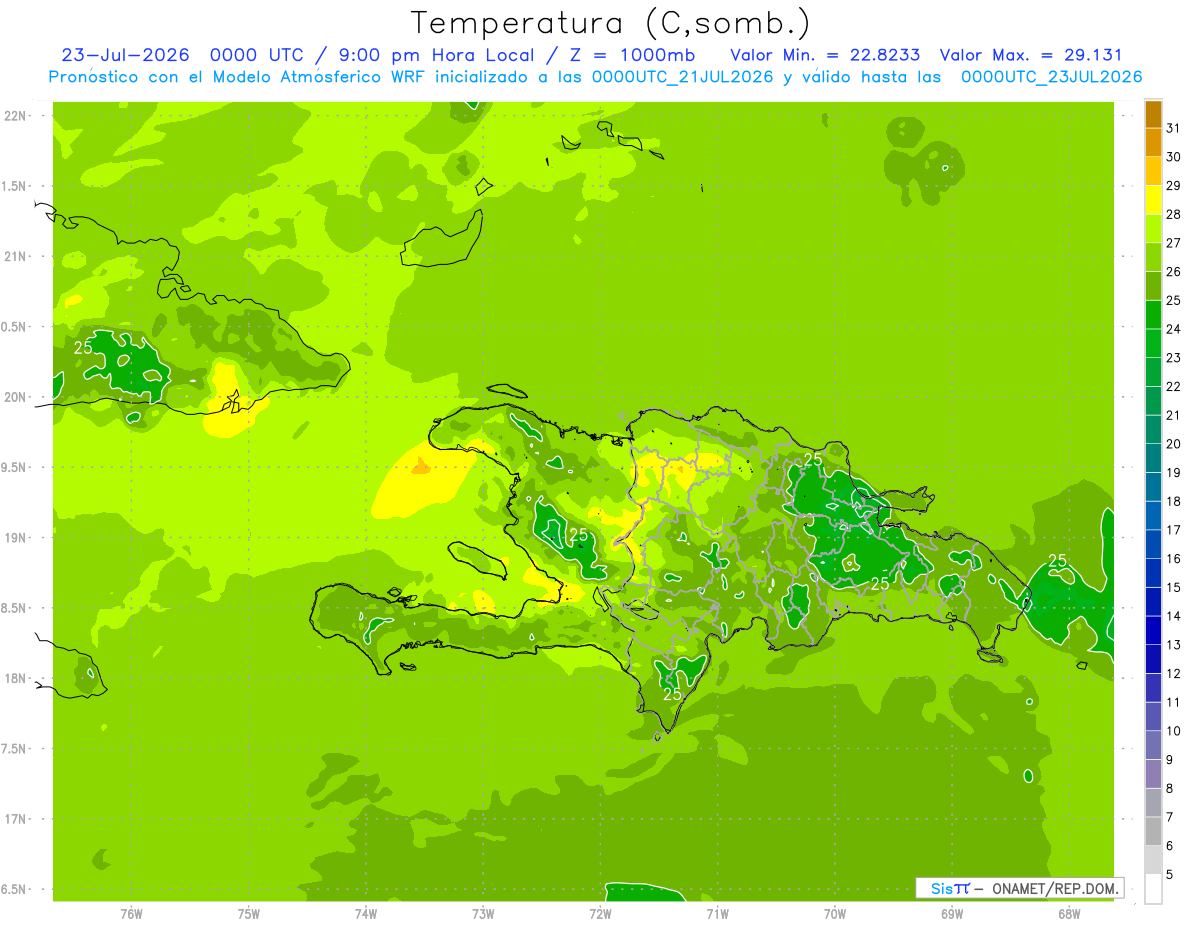The width and height of the screenshot is (1200, 927).
Task: Click the blue legend swatch between 16 and 17
Action: [x=1153, y=544]
